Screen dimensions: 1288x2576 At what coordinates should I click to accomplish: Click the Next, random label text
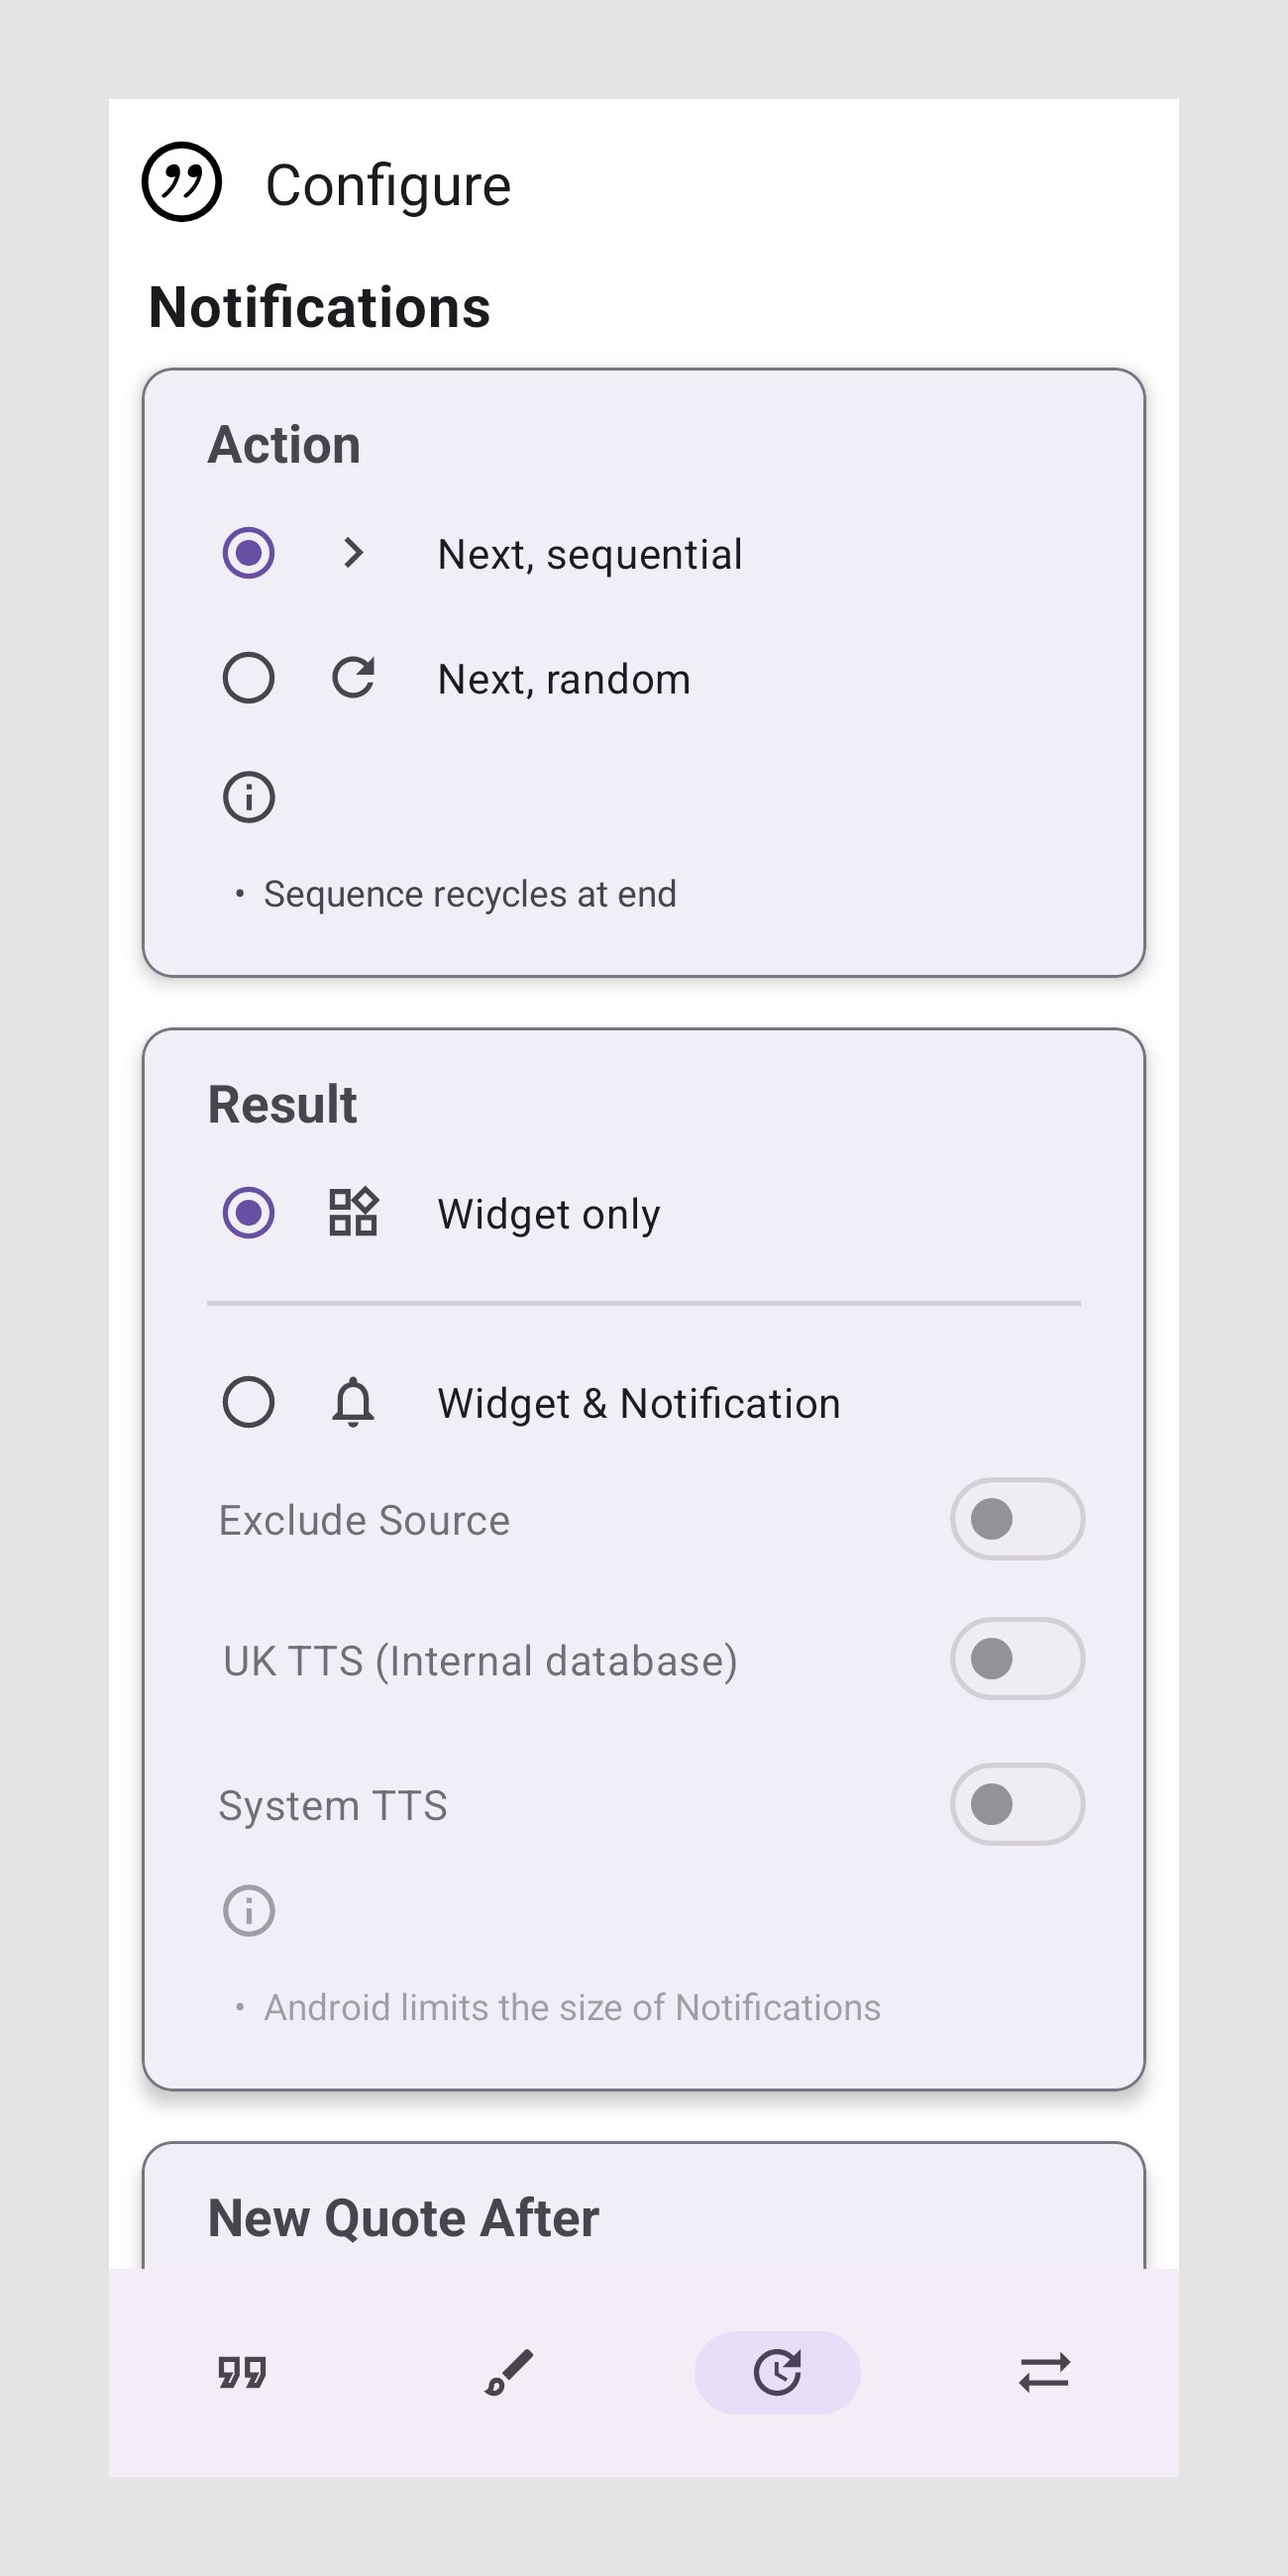[564, 680]
